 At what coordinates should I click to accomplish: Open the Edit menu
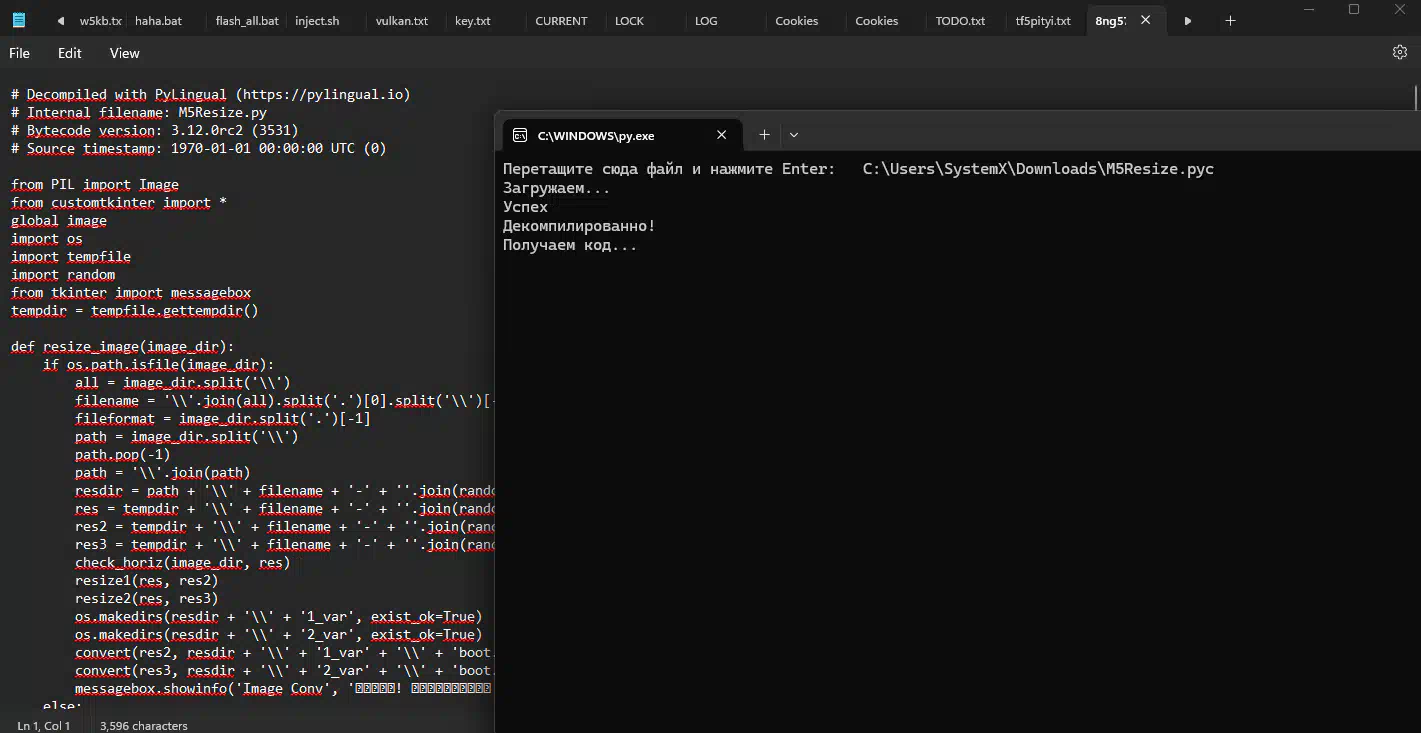point(70,53)
